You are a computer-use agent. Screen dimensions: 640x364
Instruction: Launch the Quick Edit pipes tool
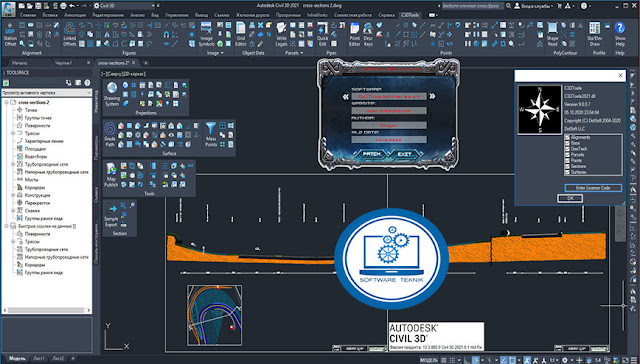tap(322, 34)
